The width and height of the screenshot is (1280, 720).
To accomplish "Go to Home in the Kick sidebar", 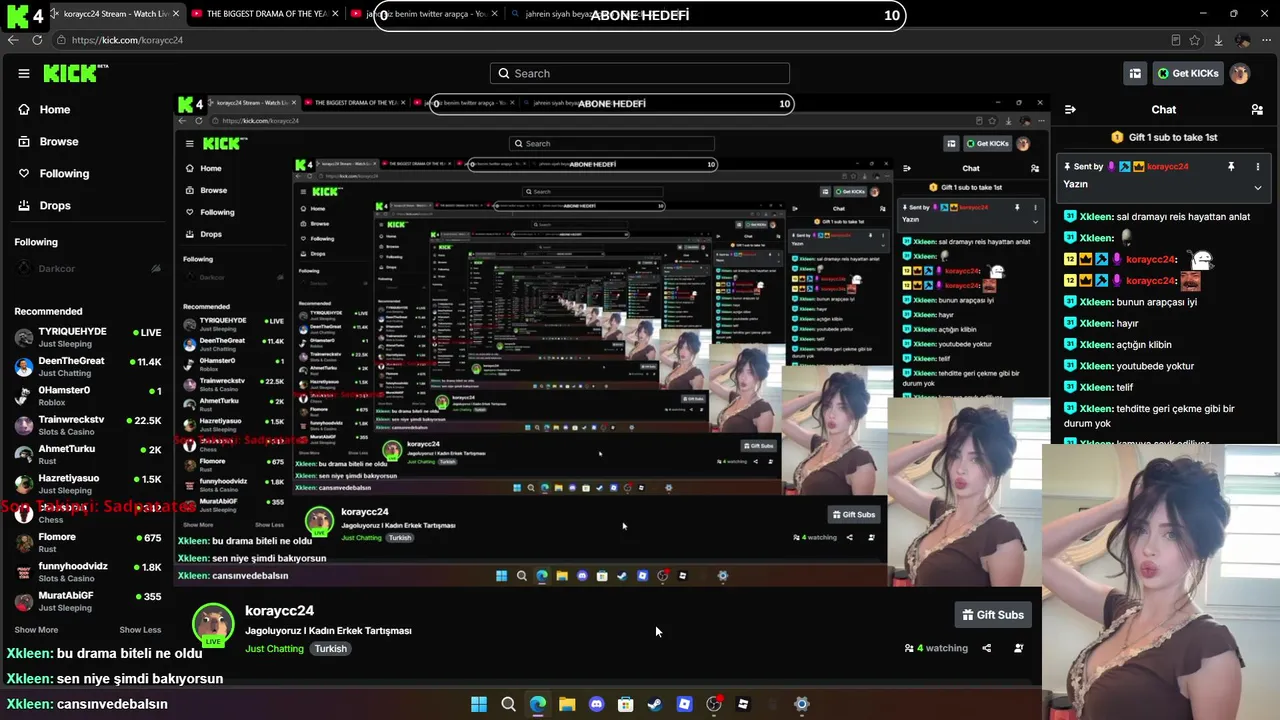I will coord(45,110).
